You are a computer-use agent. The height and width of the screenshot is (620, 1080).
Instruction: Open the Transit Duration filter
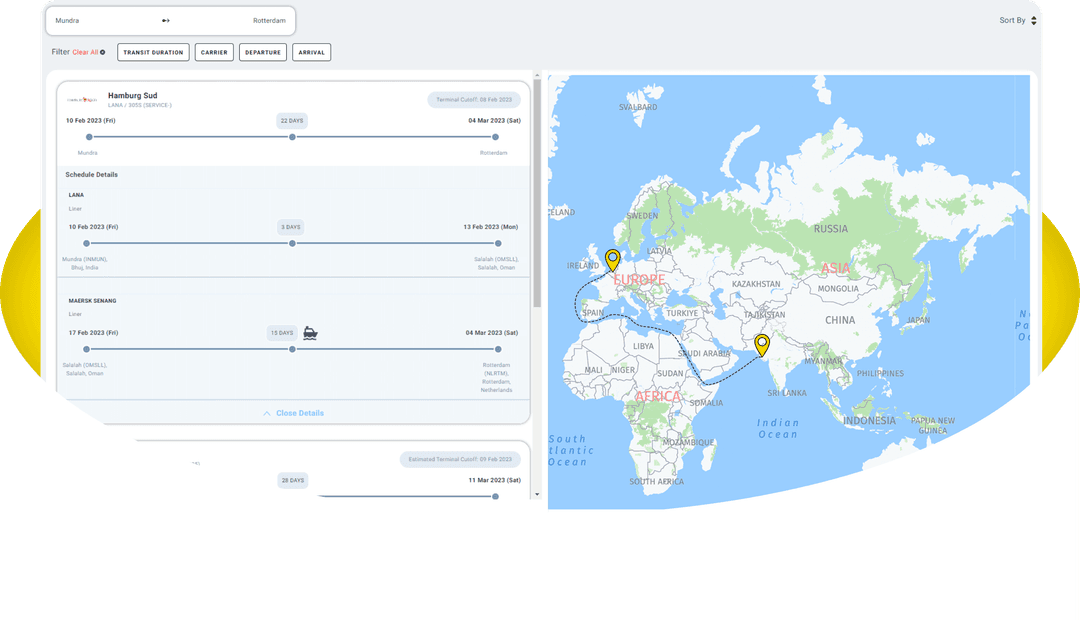tap(153, 52)
